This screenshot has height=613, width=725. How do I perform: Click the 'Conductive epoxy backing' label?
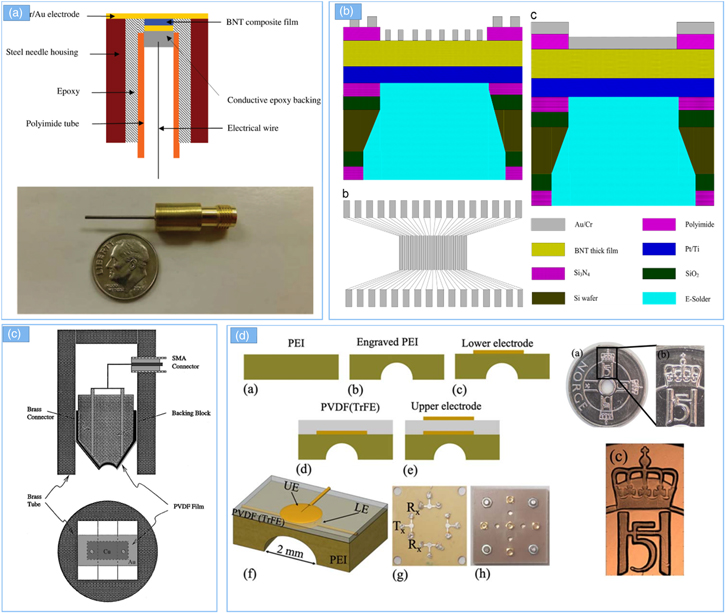(274, 100)
